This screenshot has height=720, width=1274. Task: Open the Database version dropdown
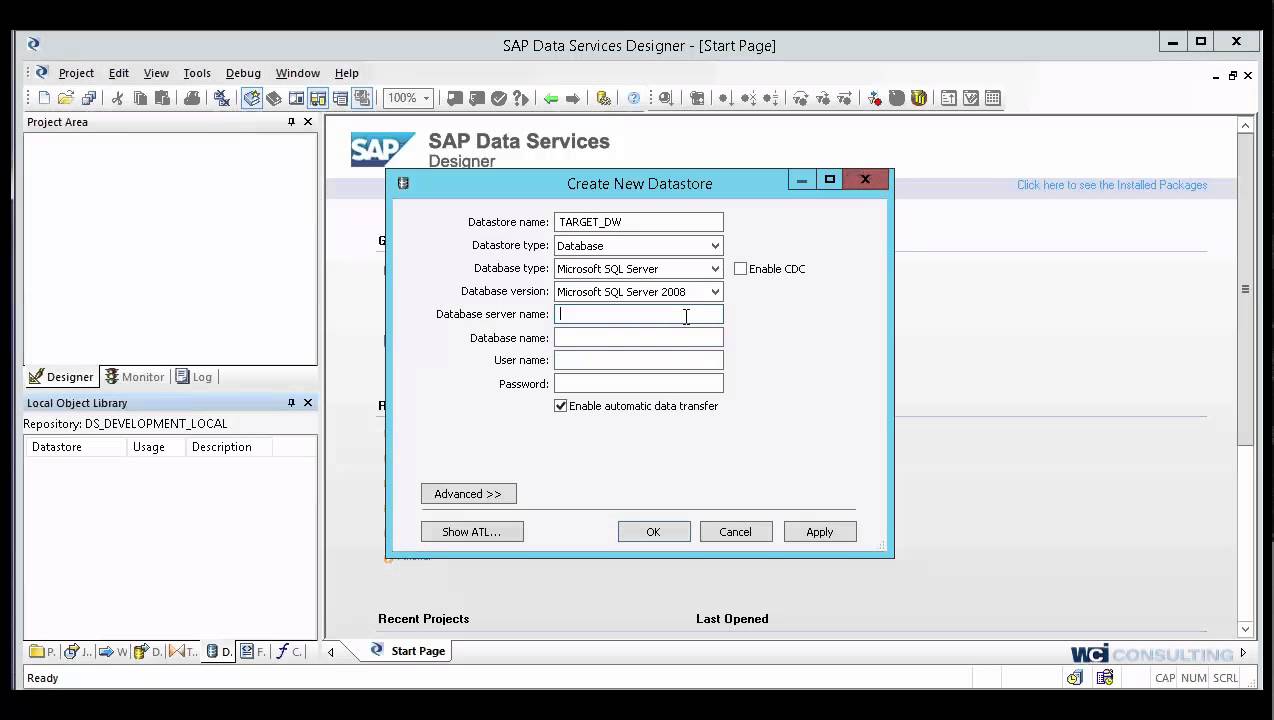pyautogui.click(x=715, y=292)
